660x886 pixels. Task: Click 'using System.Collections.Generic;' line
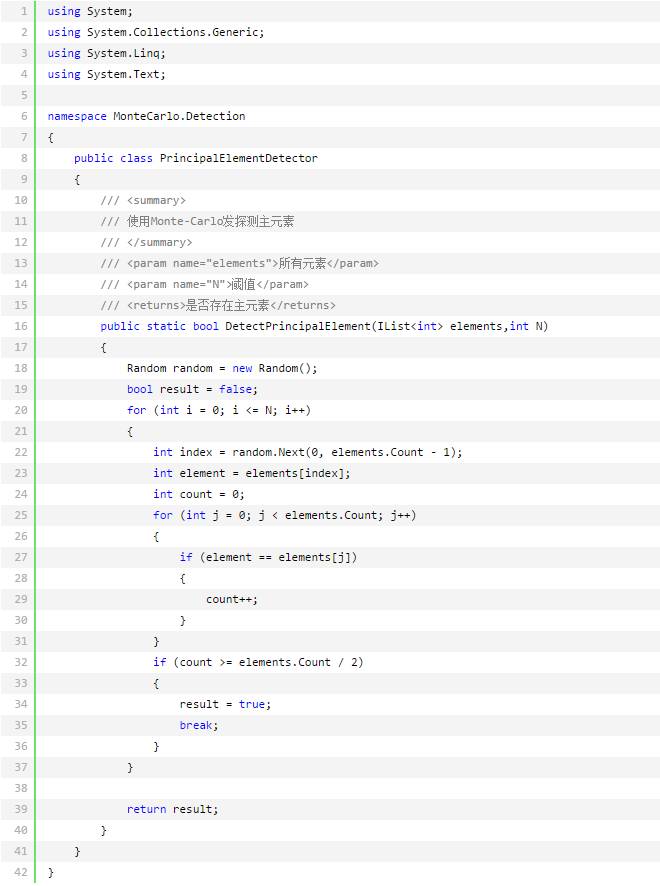pyautogui.click(x=155, y=32)
